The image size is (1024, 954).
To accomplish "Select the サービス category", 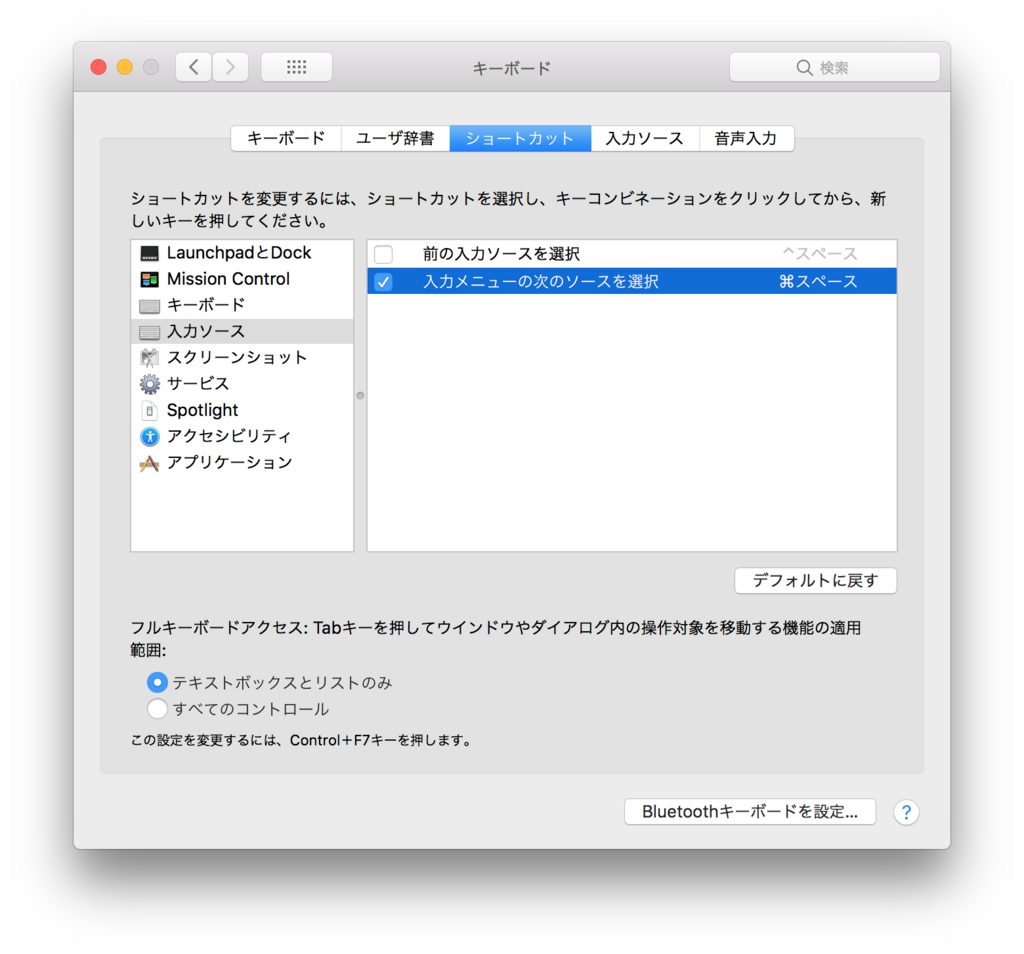I will coord(197,383).
